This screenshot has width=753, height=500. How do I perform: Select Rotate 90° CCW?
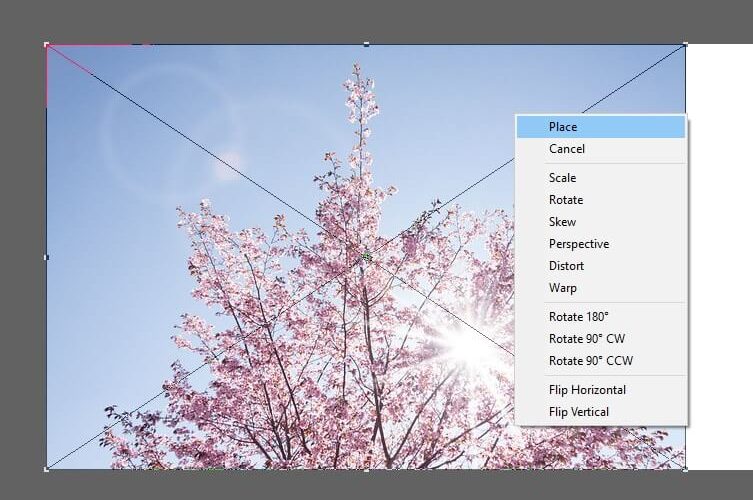tap(601, 361)
